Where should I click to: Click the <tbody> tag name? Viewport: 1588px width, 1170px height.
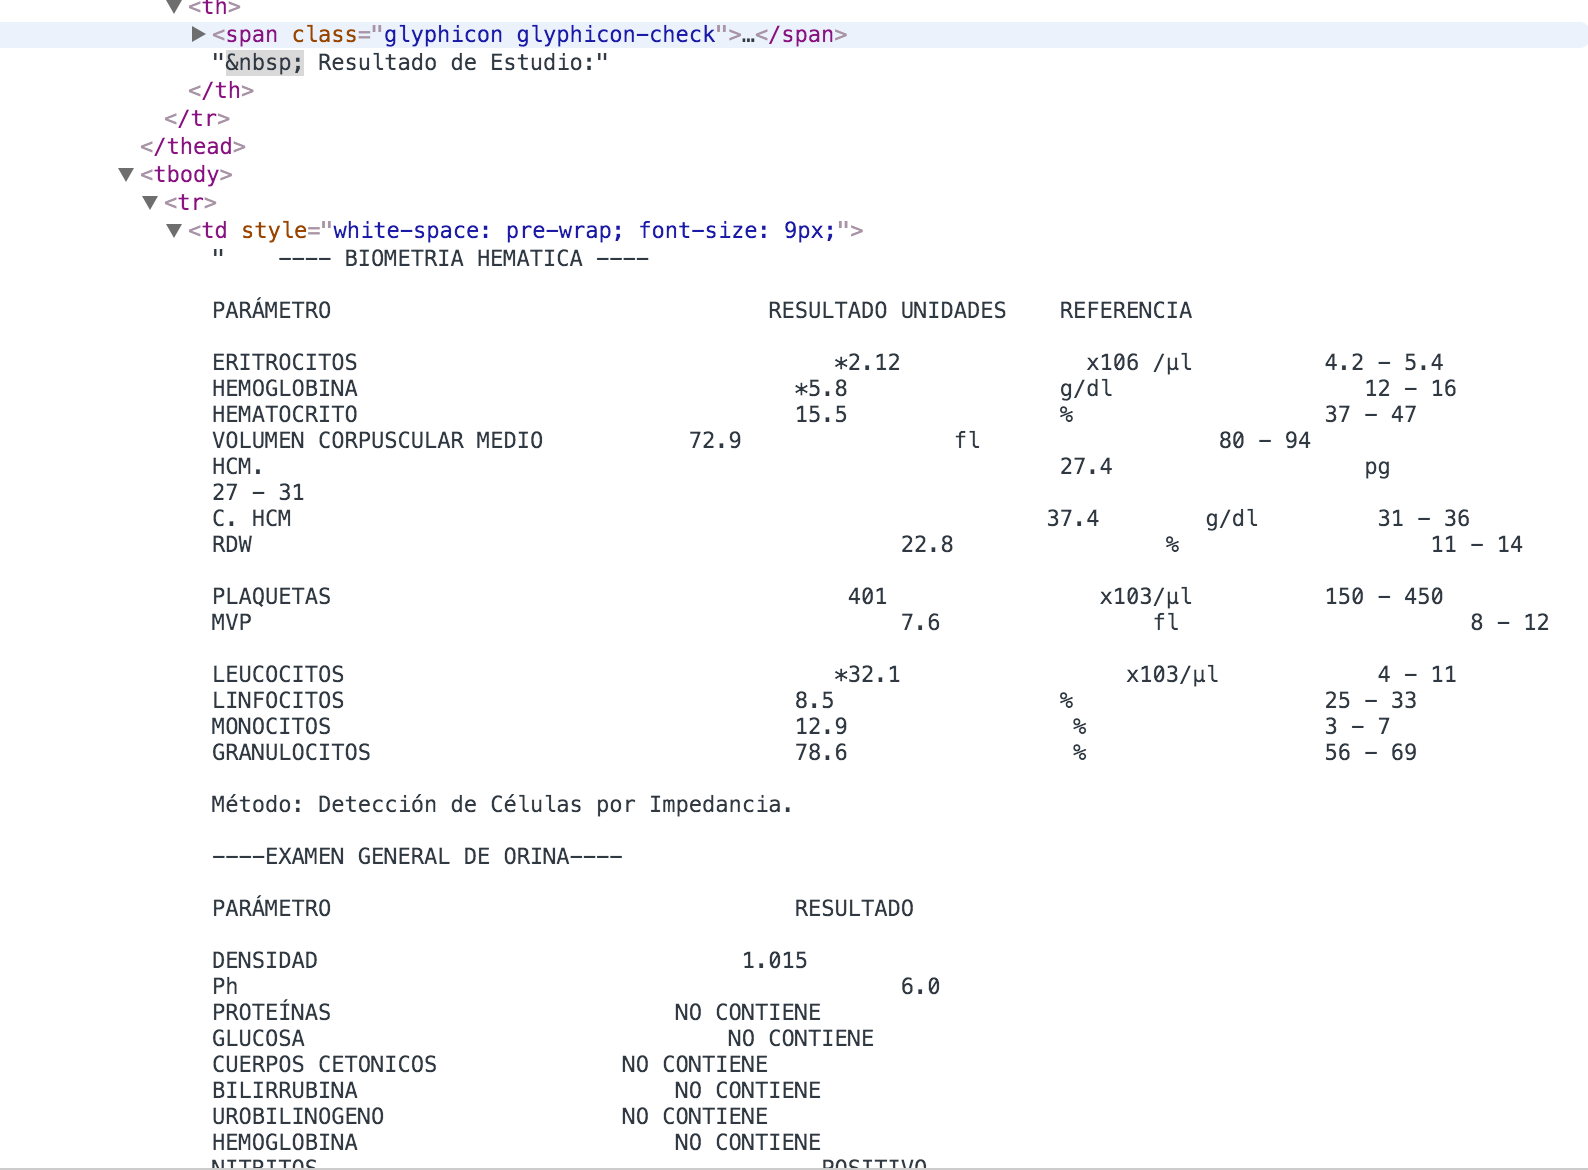tap(186, 174)
